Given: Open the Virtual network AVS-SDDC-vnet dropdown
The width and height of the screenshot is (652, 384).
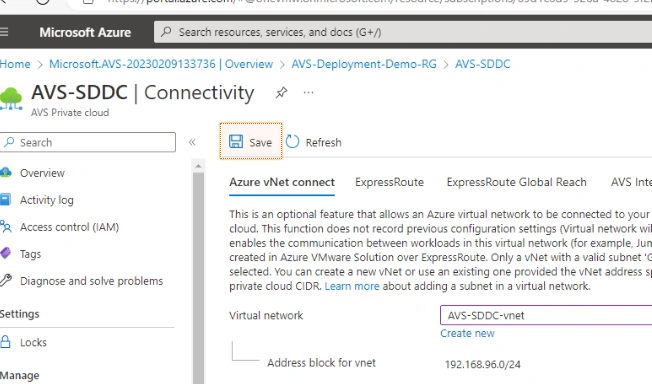Looking at the screenshot, I should tap(546, 315).
